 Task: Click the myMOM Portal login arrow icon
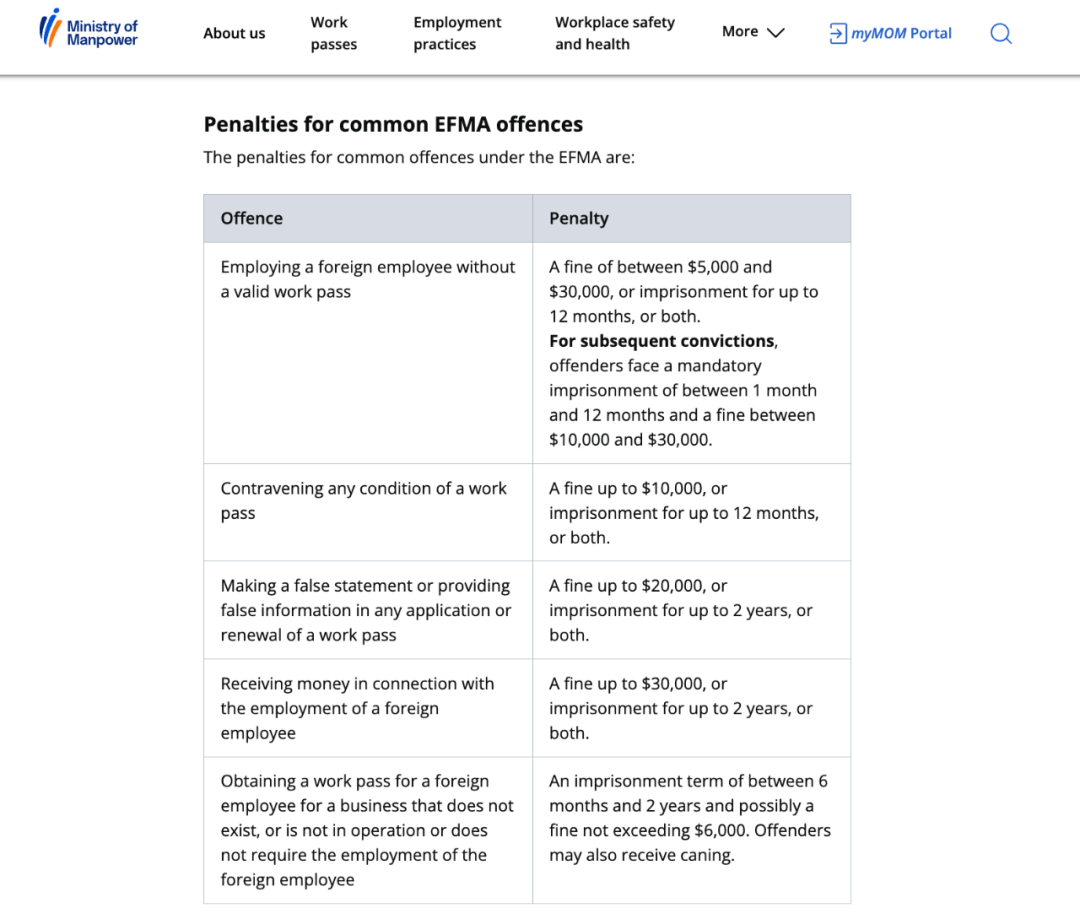tap(838, 33)
